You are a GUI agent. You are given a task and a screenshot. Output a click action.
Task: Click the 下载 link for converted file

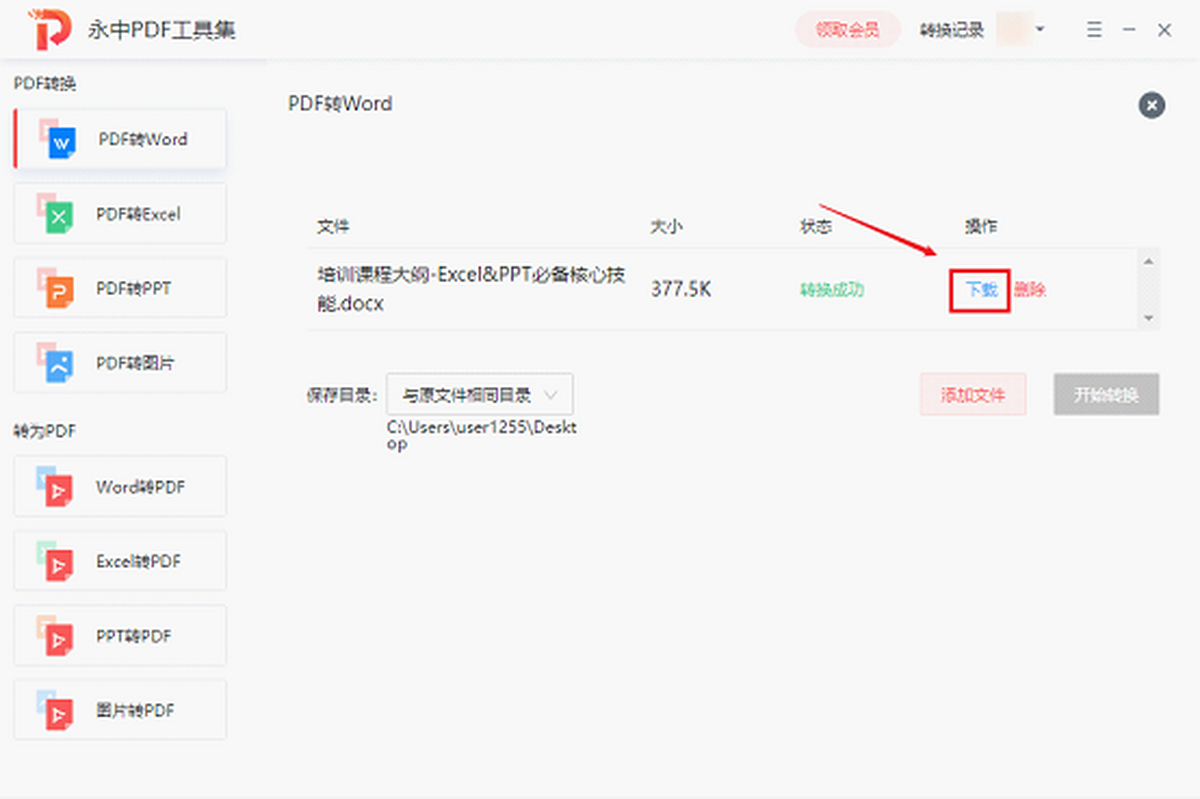(980, 290)
